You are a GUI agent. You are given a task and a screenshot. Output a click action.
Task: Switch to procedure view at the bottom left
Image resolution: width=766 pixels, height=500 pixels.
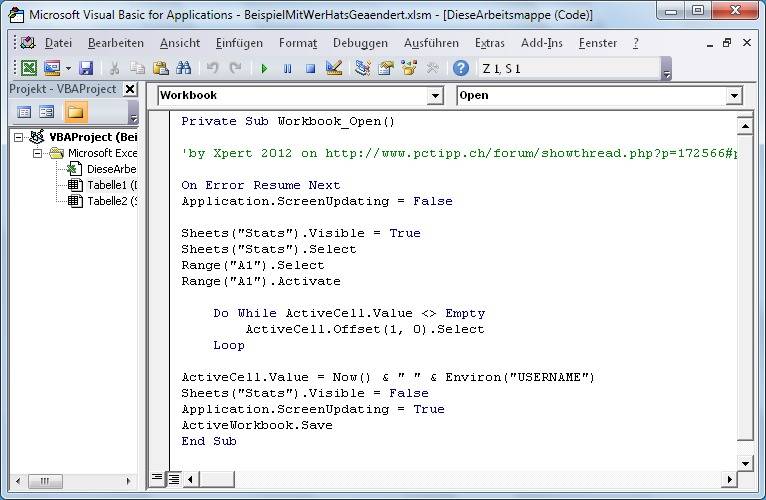click(157, 479)
